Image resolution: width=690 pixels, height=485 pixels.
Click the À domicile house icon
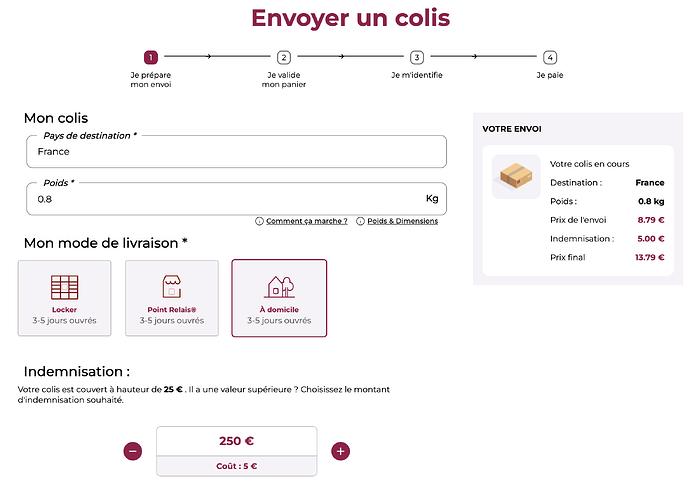[279, 287]
